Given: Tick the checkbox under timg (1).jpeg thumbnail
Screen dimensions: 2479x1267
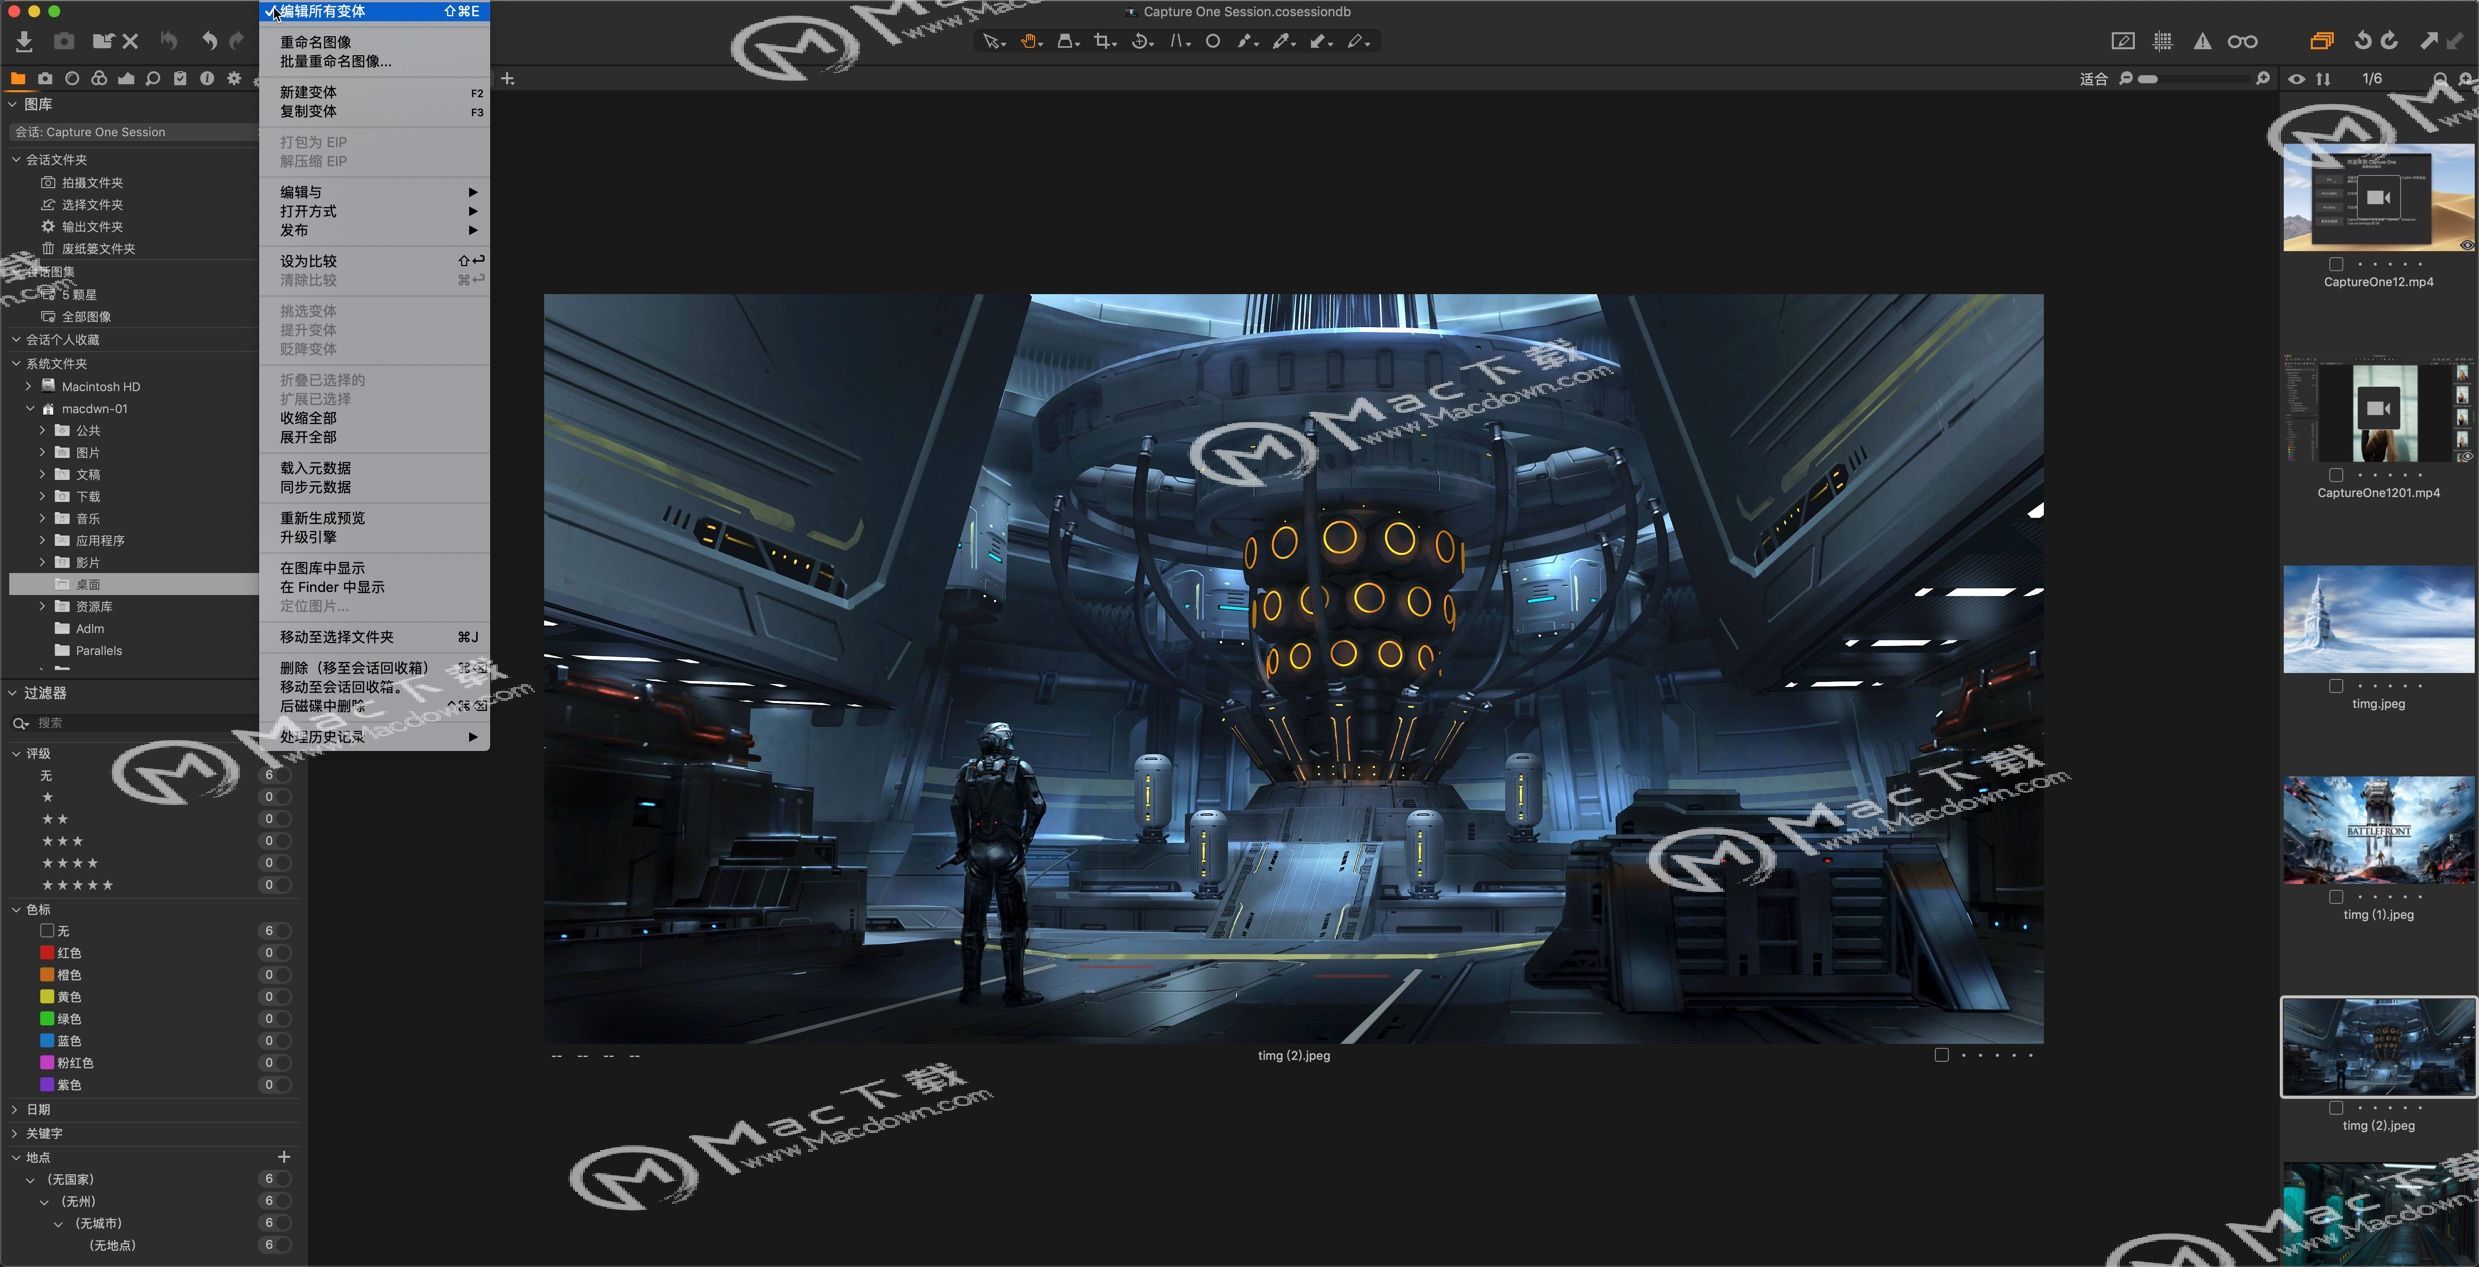Looking at the screenshot, I should pyautogui.click(x=2336, y=897).
